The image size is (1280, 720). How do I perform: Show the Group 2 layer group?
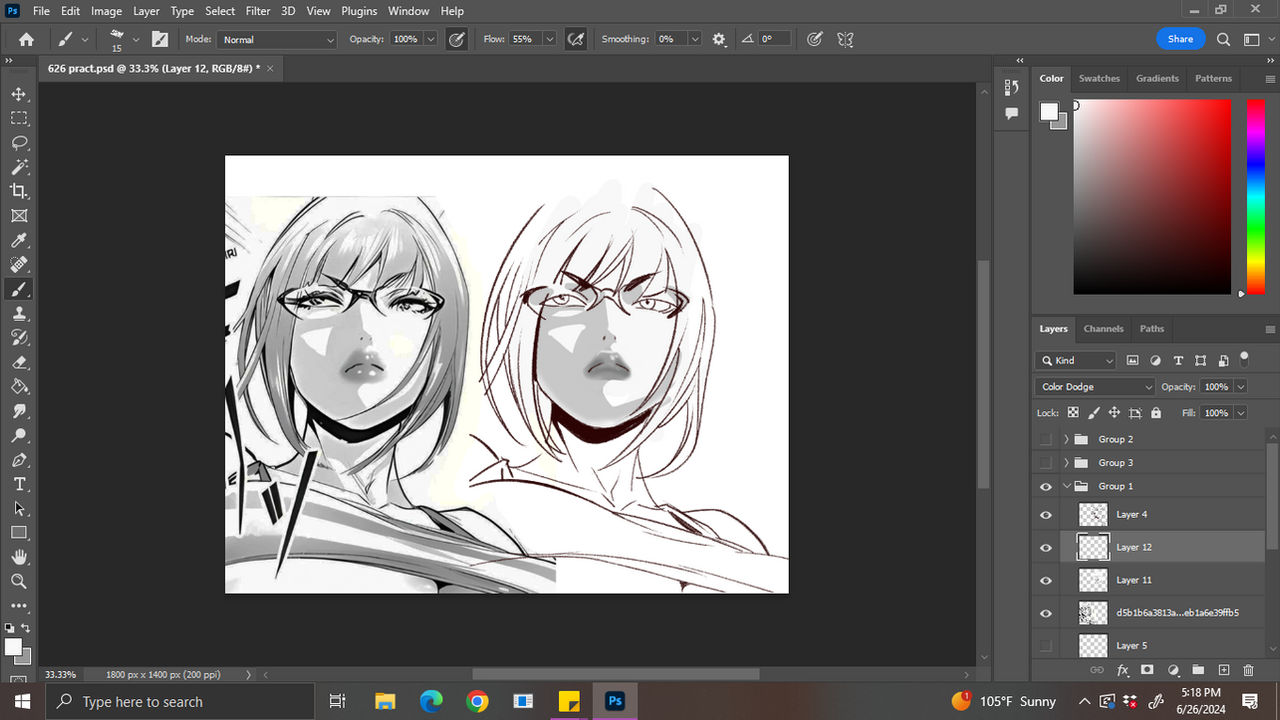pos(1046,439)
